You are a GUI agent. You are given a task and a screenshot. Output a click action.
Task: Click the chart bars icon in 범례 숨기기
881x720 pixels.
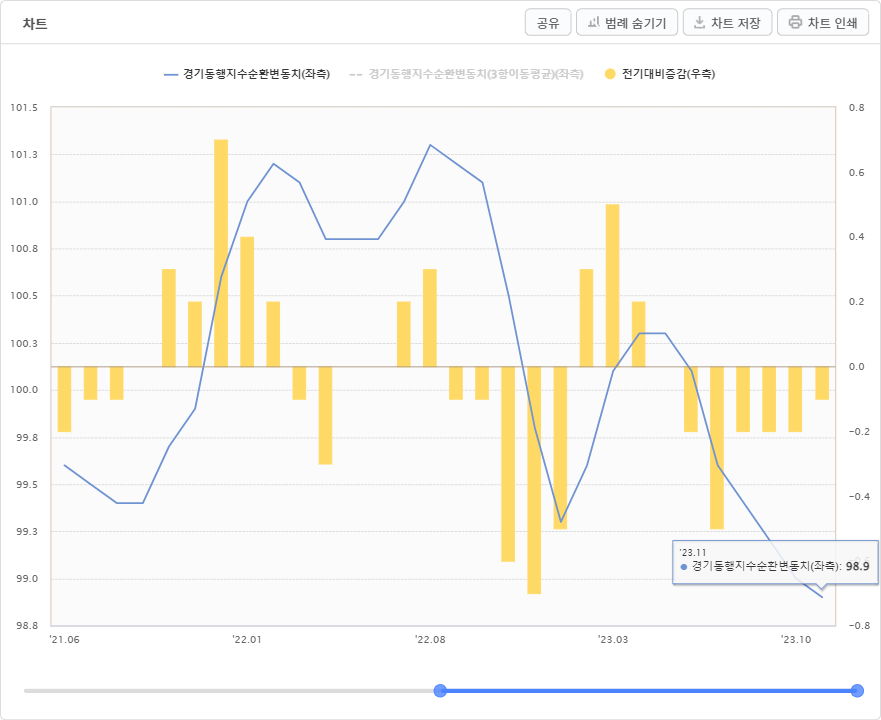tap(593, 22)
